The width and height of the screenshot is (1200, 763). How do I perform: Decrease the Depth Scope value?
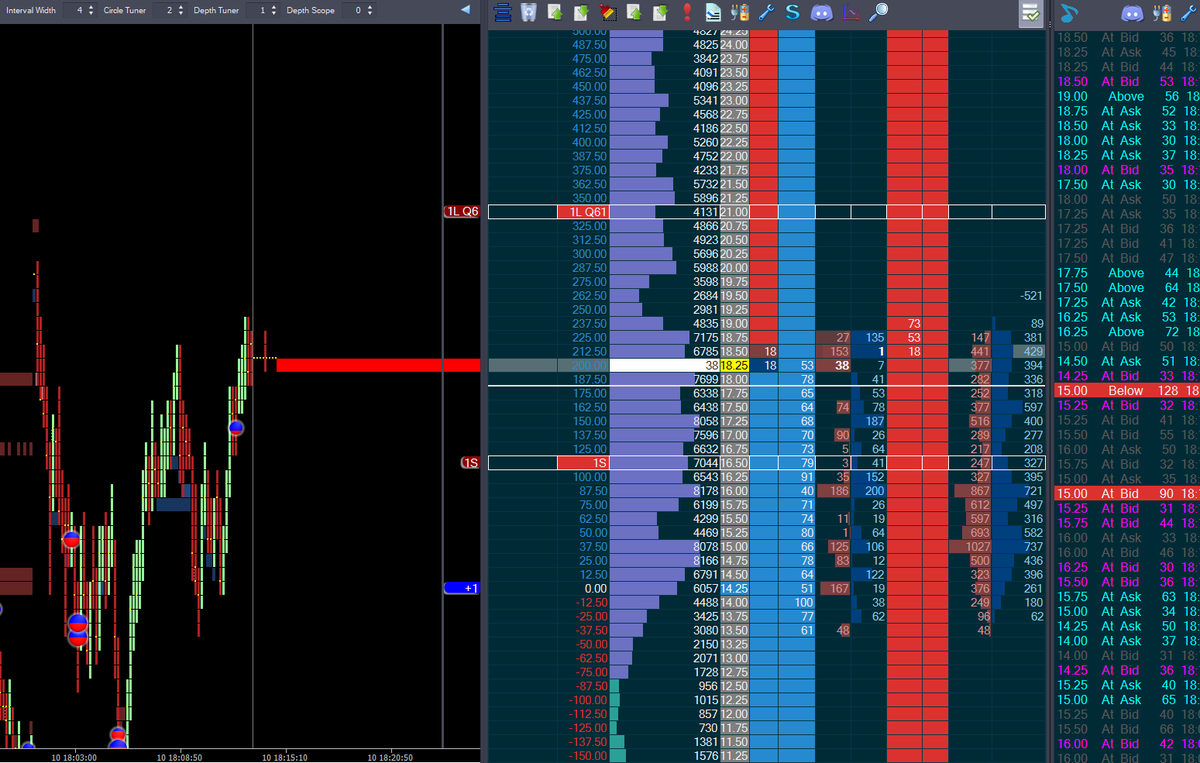click(370, 13)
